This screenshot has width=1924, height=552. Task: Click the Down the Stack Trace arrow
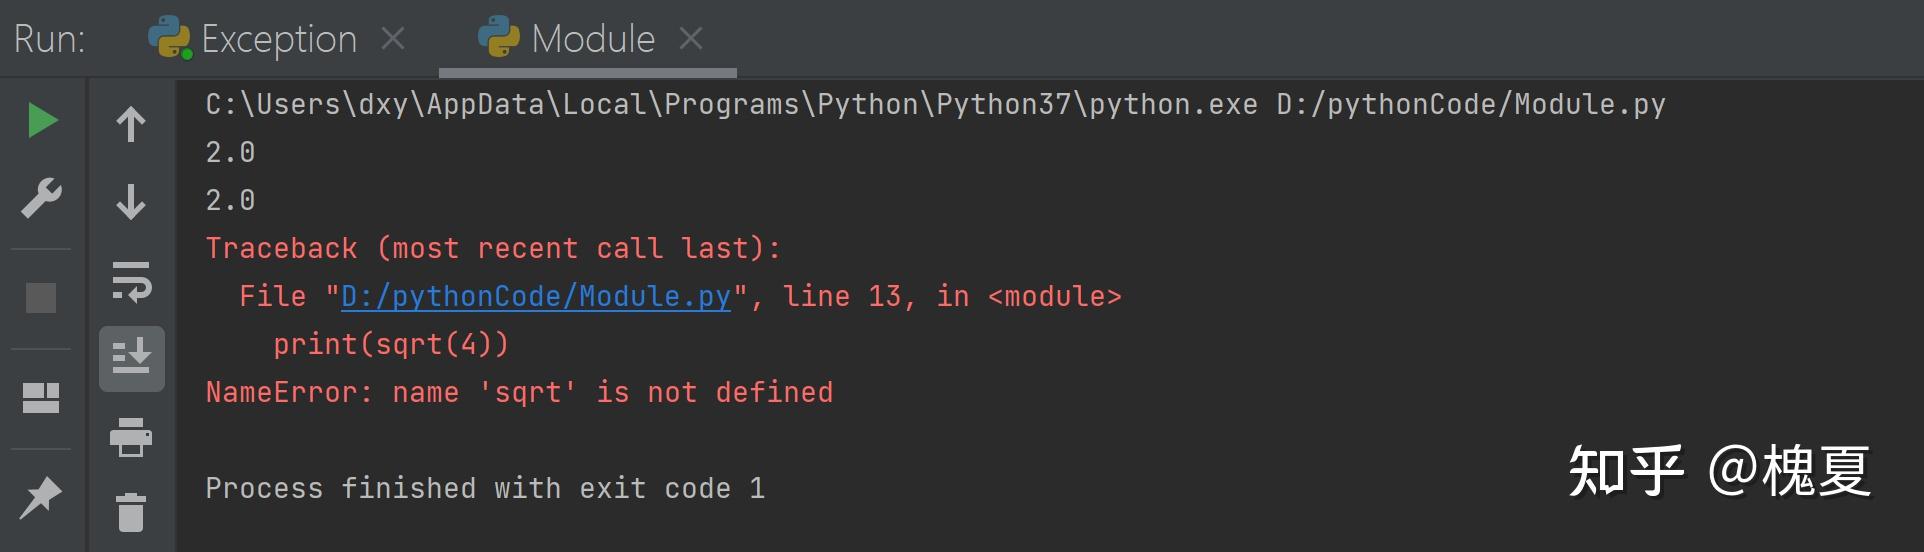(131, 201)
